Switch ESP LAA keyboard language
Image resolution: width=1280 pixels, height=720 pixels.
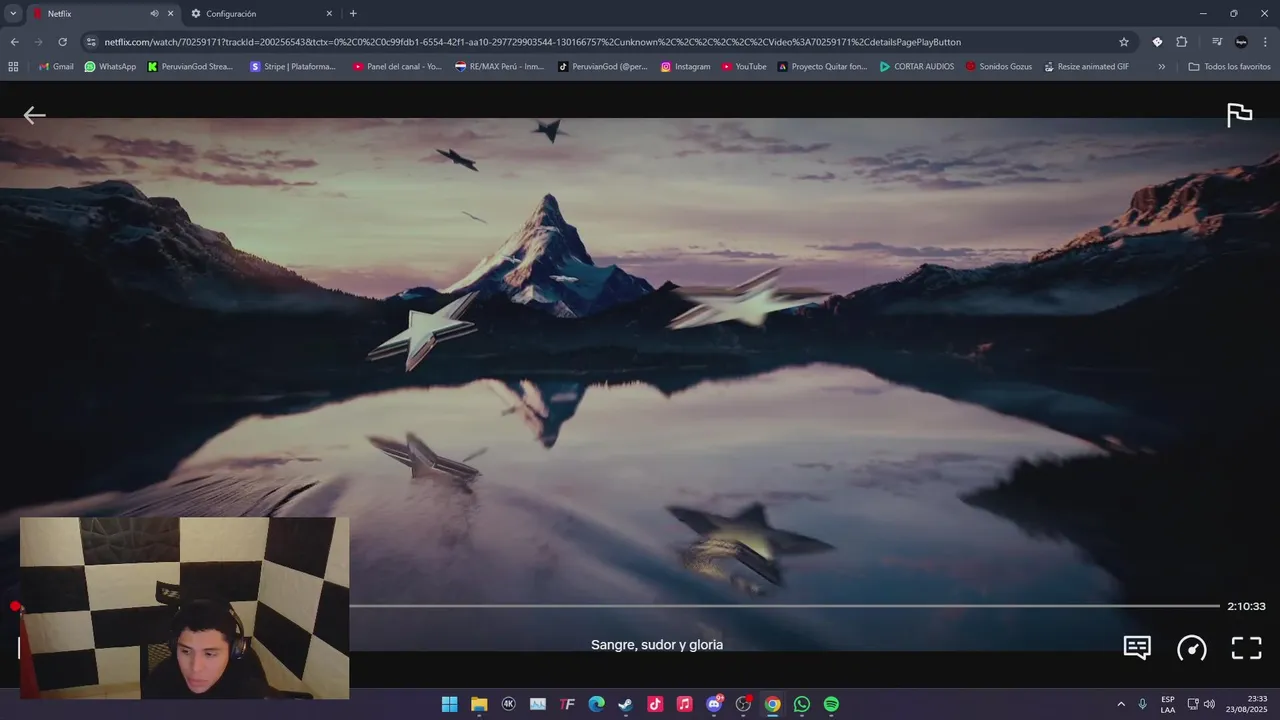coord(1168,704)
